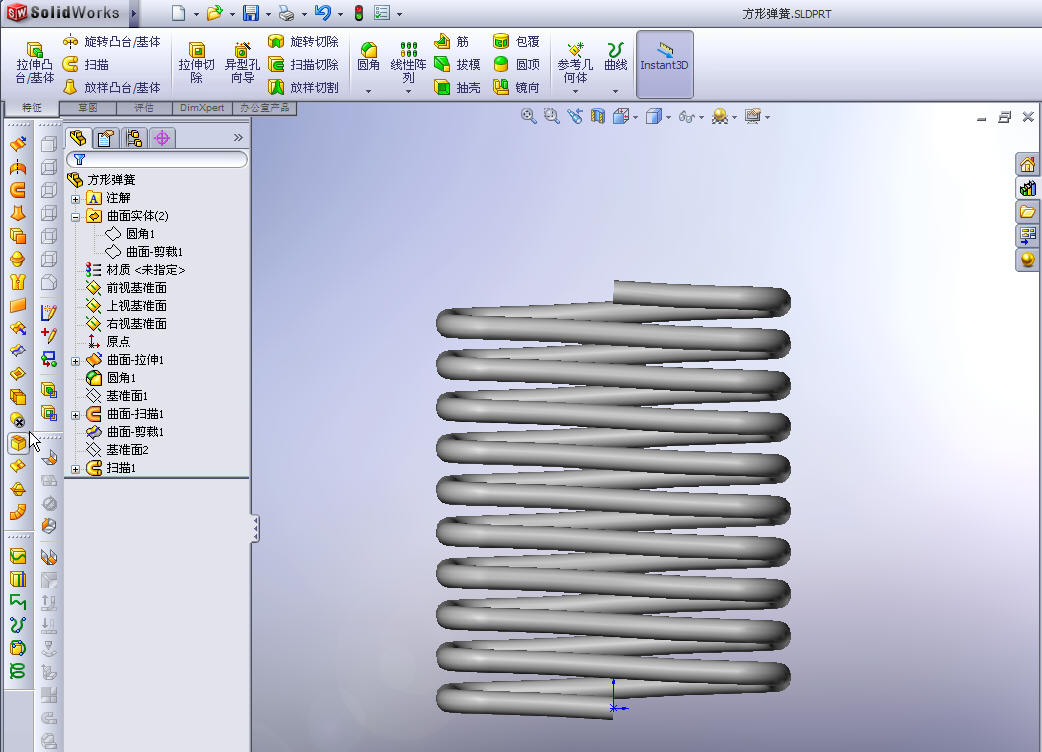The image size is (1042, 752).
Task: Select the Dome (圆顶) tool
Action: coord(516,64)
